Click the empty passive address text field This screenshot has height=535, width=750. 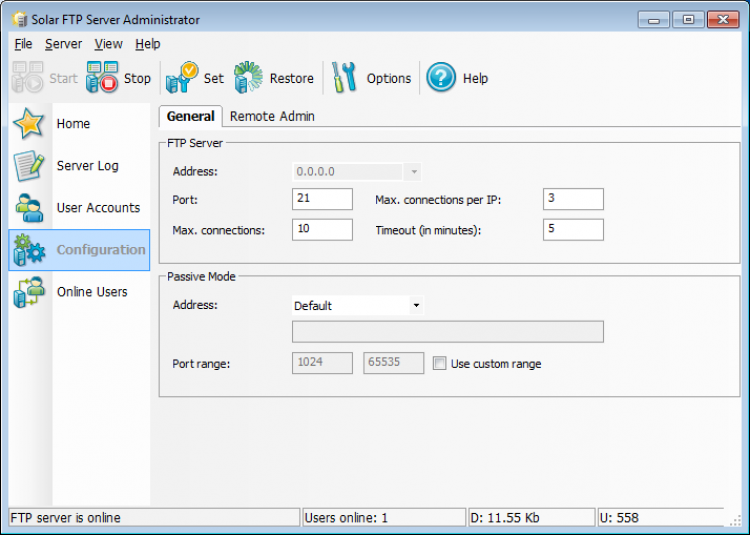[x=448, y=332]
